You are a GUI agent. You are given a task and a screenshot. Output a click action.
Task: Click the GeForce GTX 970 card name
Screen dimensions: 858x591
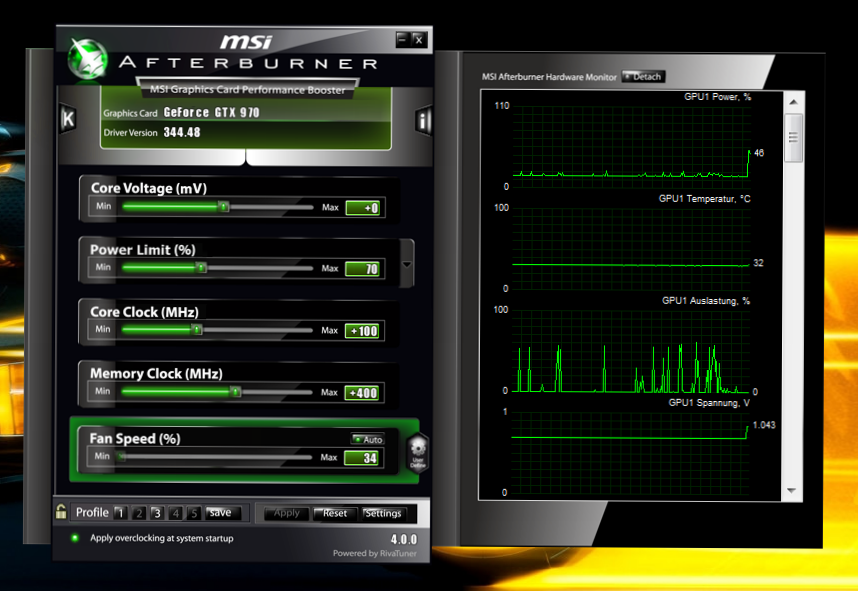tap(211, 113)
